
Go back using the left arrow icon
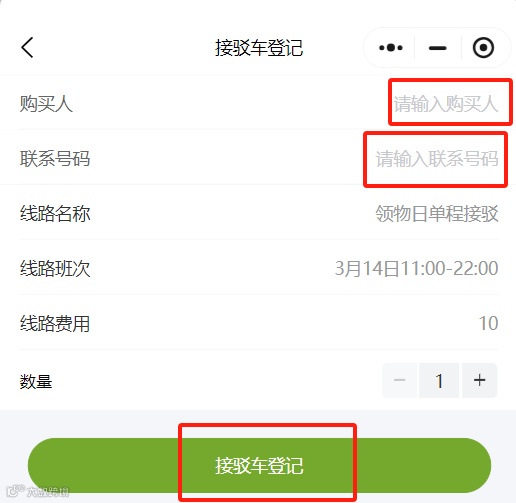27,48
